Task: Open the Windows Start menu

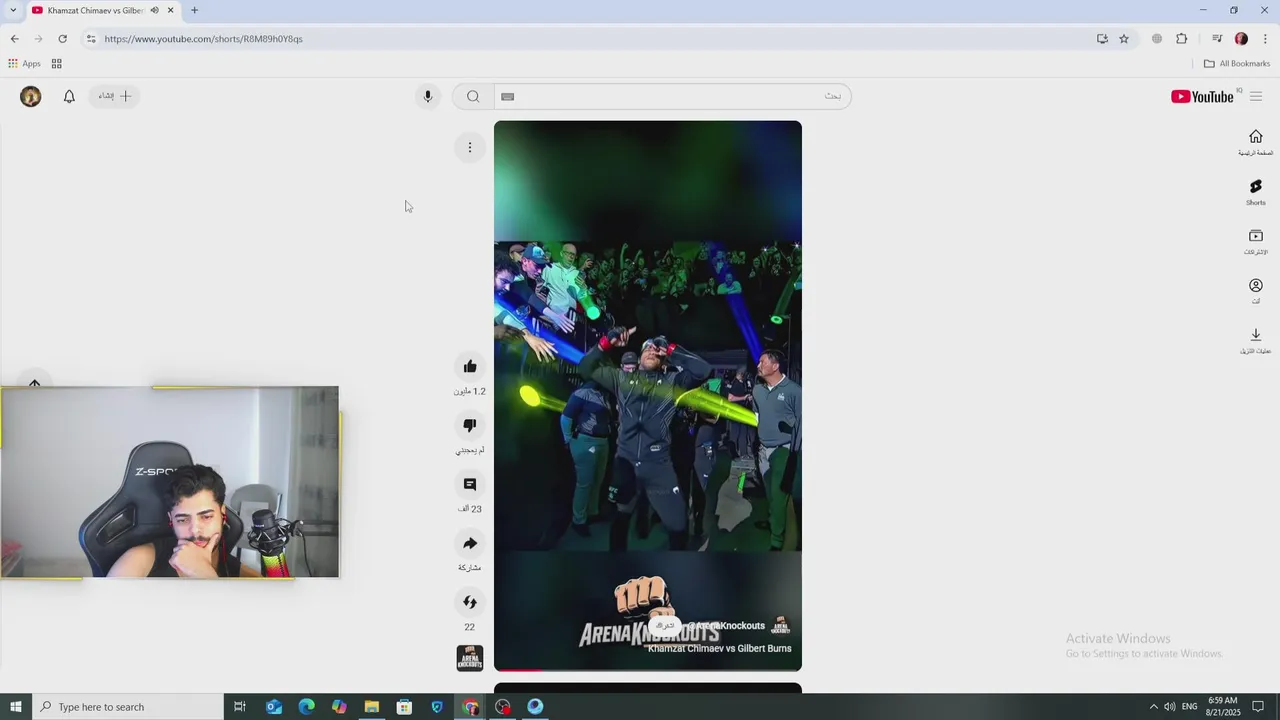Action: tap(15, 707)
